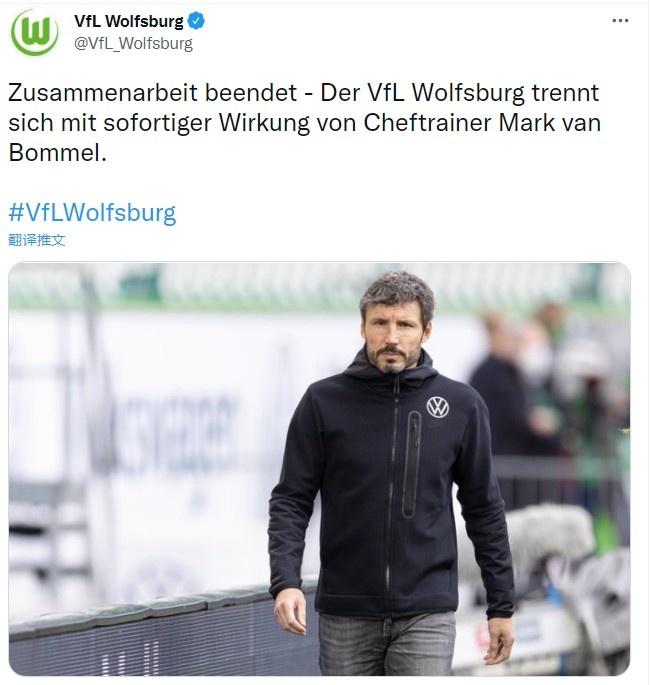
Task: Click the 翻译推文 translate tweet link
Action: click(37, 240)
